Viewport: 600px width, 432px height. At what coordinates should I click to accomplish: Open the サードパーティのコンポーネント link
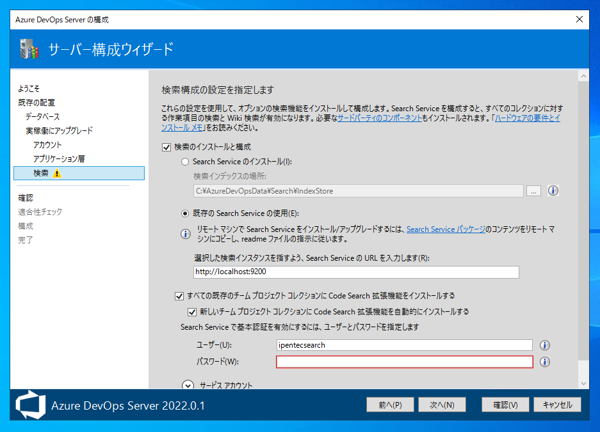[x=380, y=118]
